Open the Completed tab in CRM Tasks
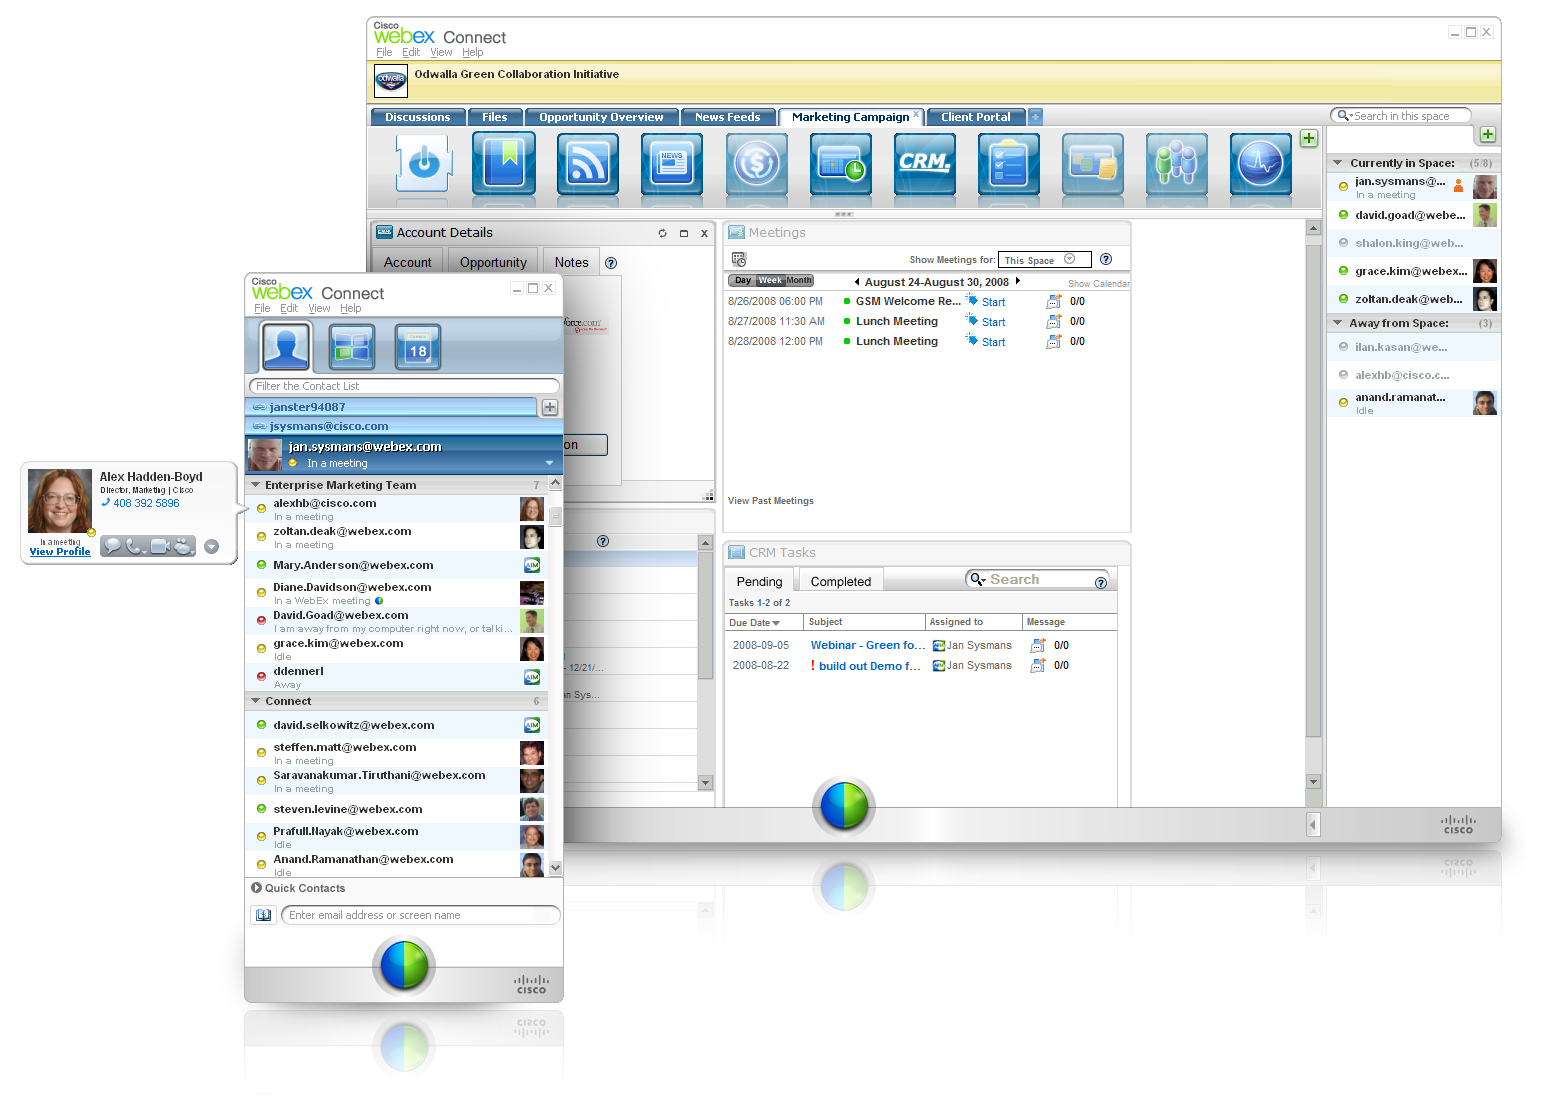The height and width of the screenshot is (1100, 1547). click(840, 582)
